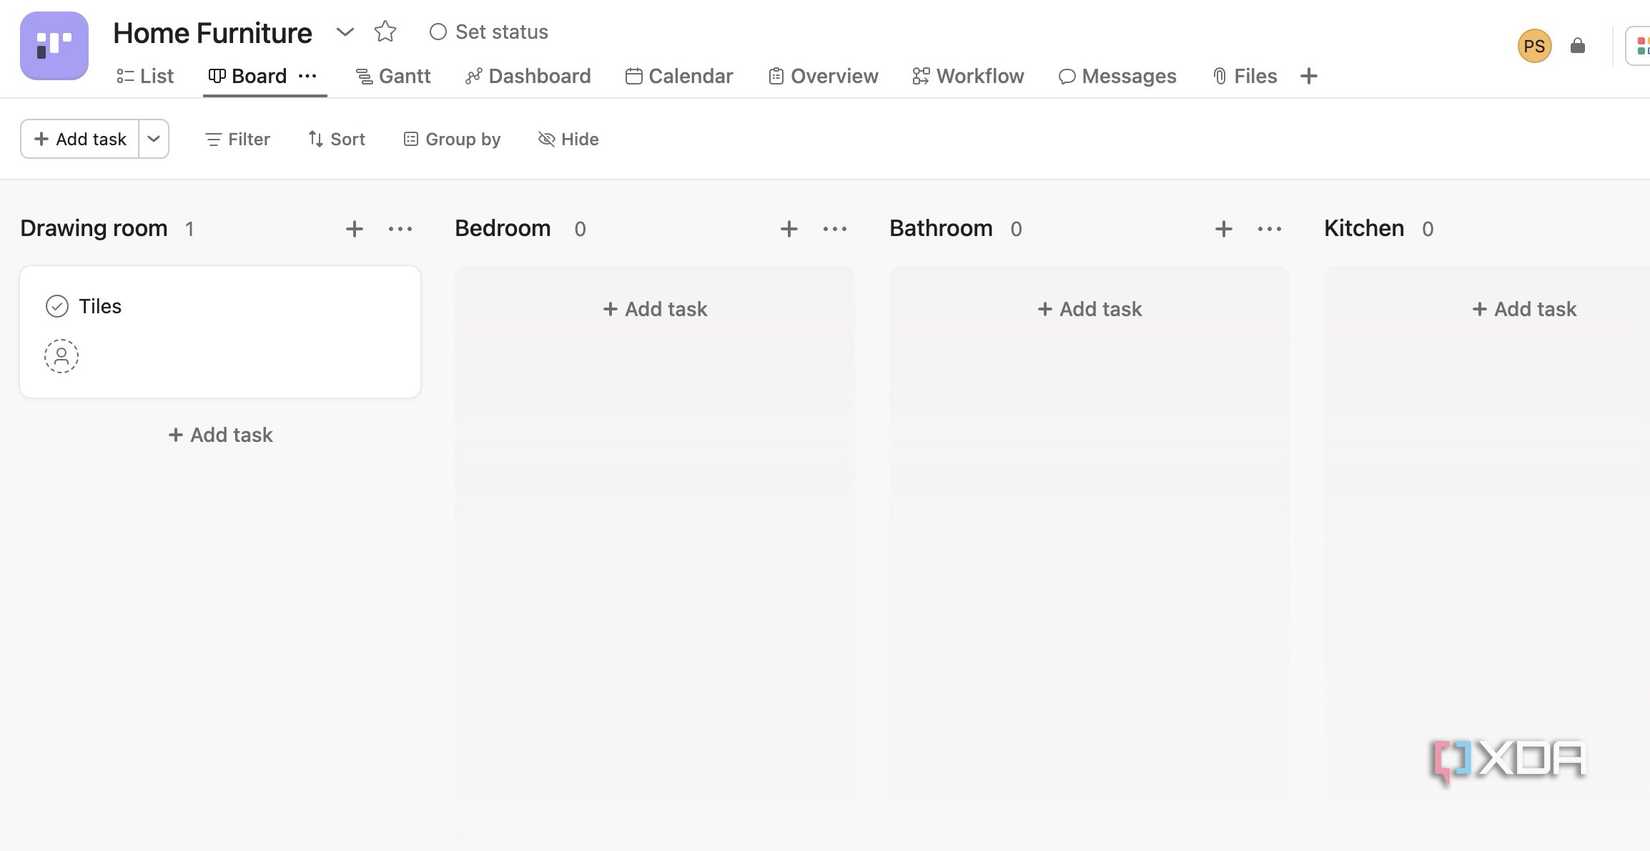Open the Hide fields menu

click(568, 139)
